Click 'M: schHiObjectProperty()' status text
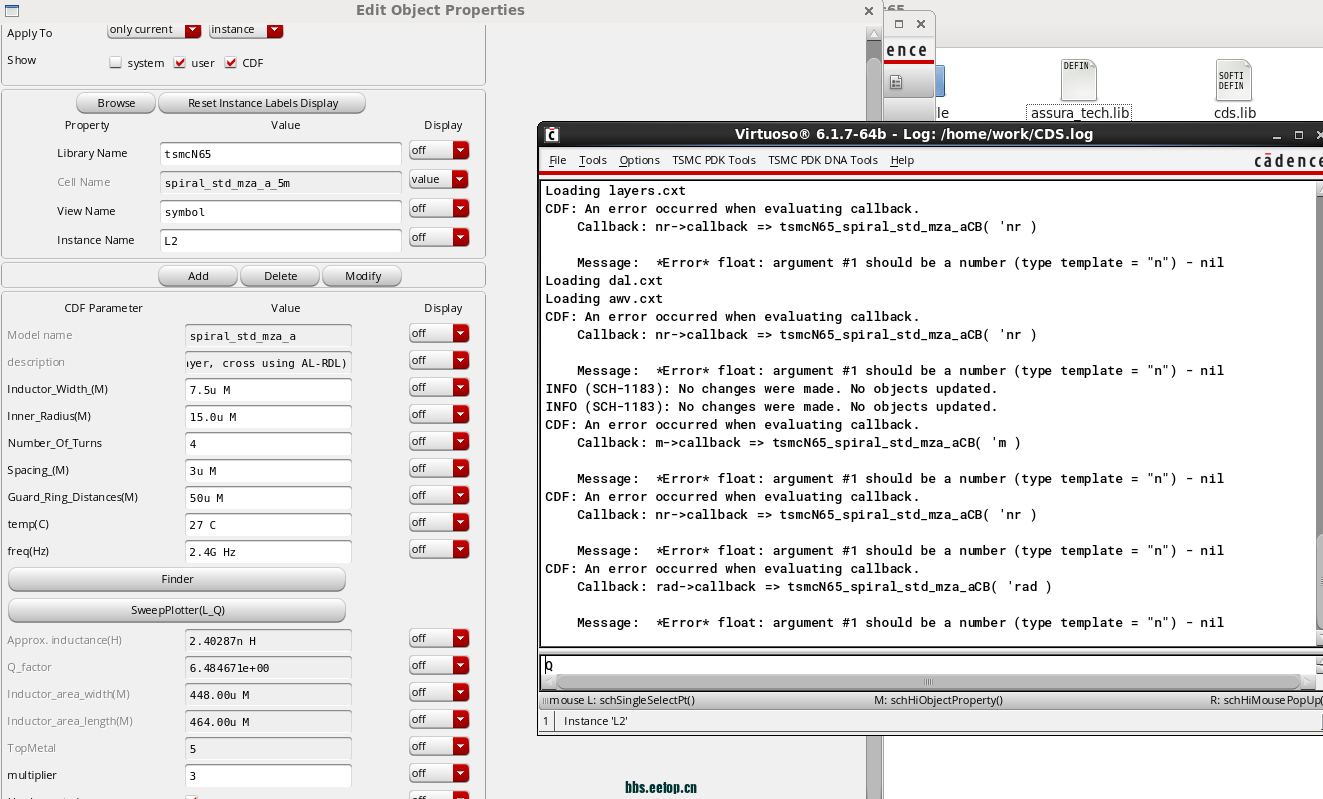Image resolution: width=1323 pixels, height=799 pixels. coord(938,701)
